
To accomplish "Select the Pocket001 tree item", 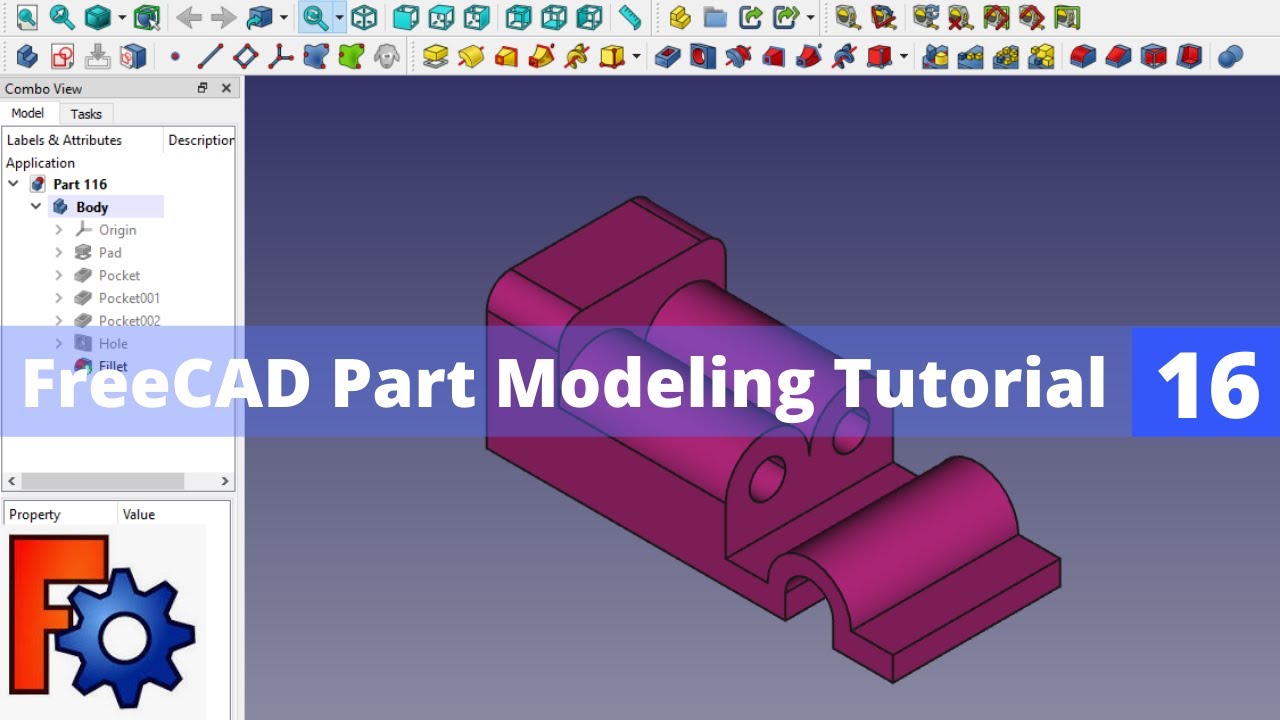I will pyautogui.click(x=129, y=298).
